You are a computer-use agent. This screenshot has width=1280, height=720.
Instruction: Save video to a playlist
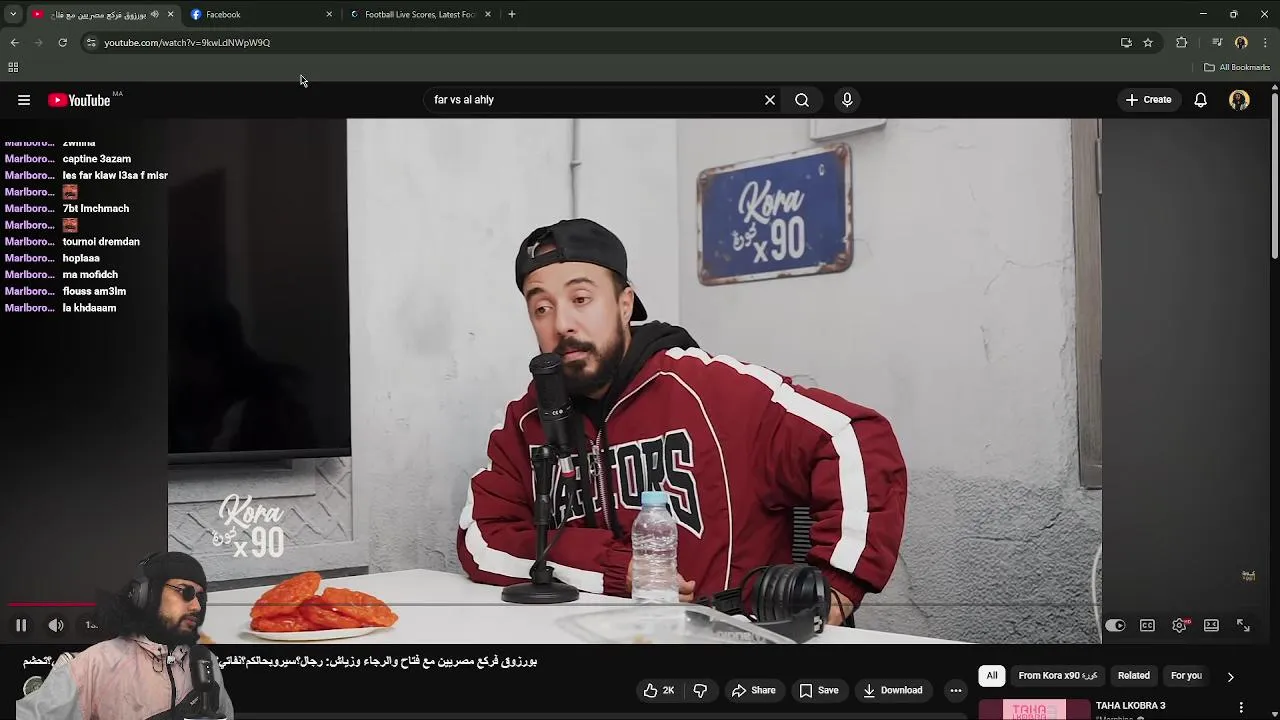point(818,690)
